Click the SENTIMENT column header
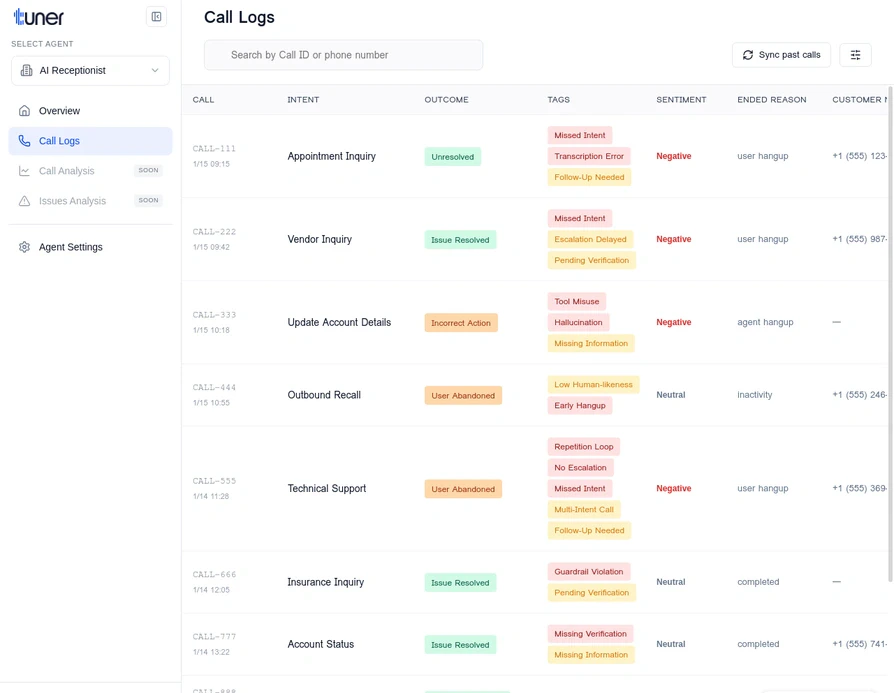The image size is (894, 693). 681,99
